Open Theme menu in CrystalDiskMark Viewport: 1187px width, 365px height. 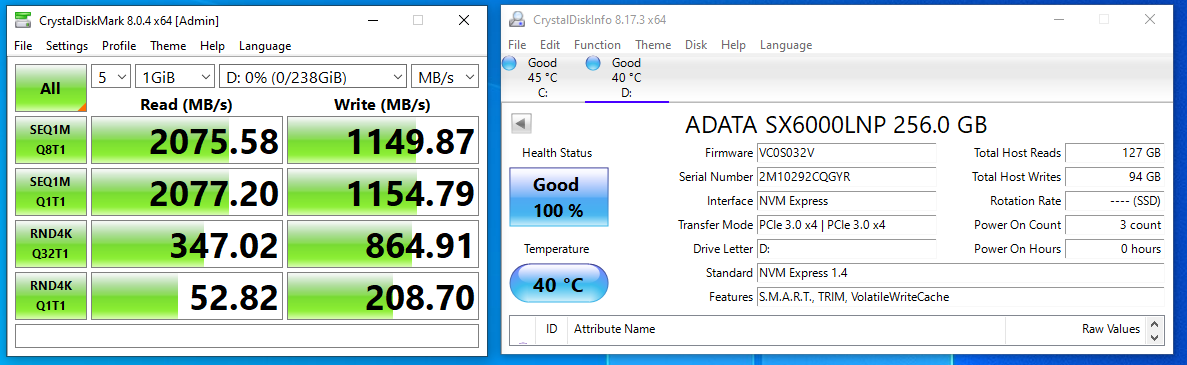pos(168,46)
